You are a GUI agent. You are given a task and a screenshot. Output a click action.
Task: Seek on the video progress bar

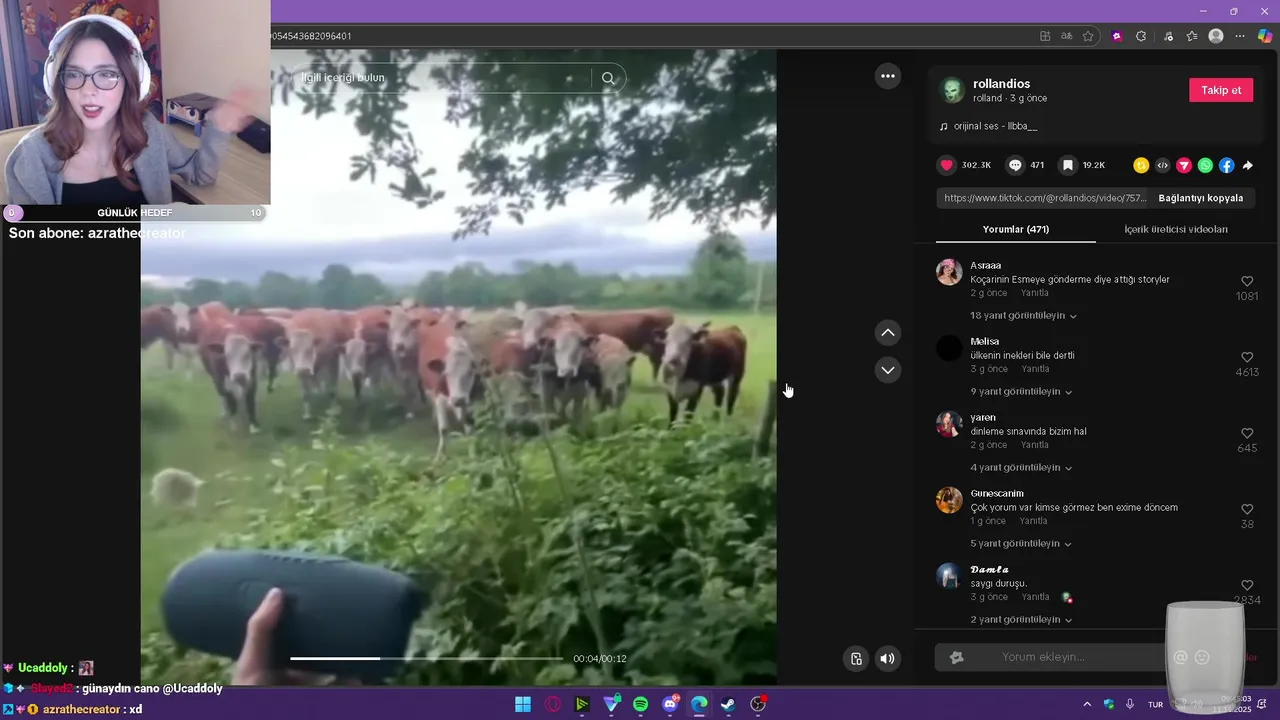coord(426,658)
